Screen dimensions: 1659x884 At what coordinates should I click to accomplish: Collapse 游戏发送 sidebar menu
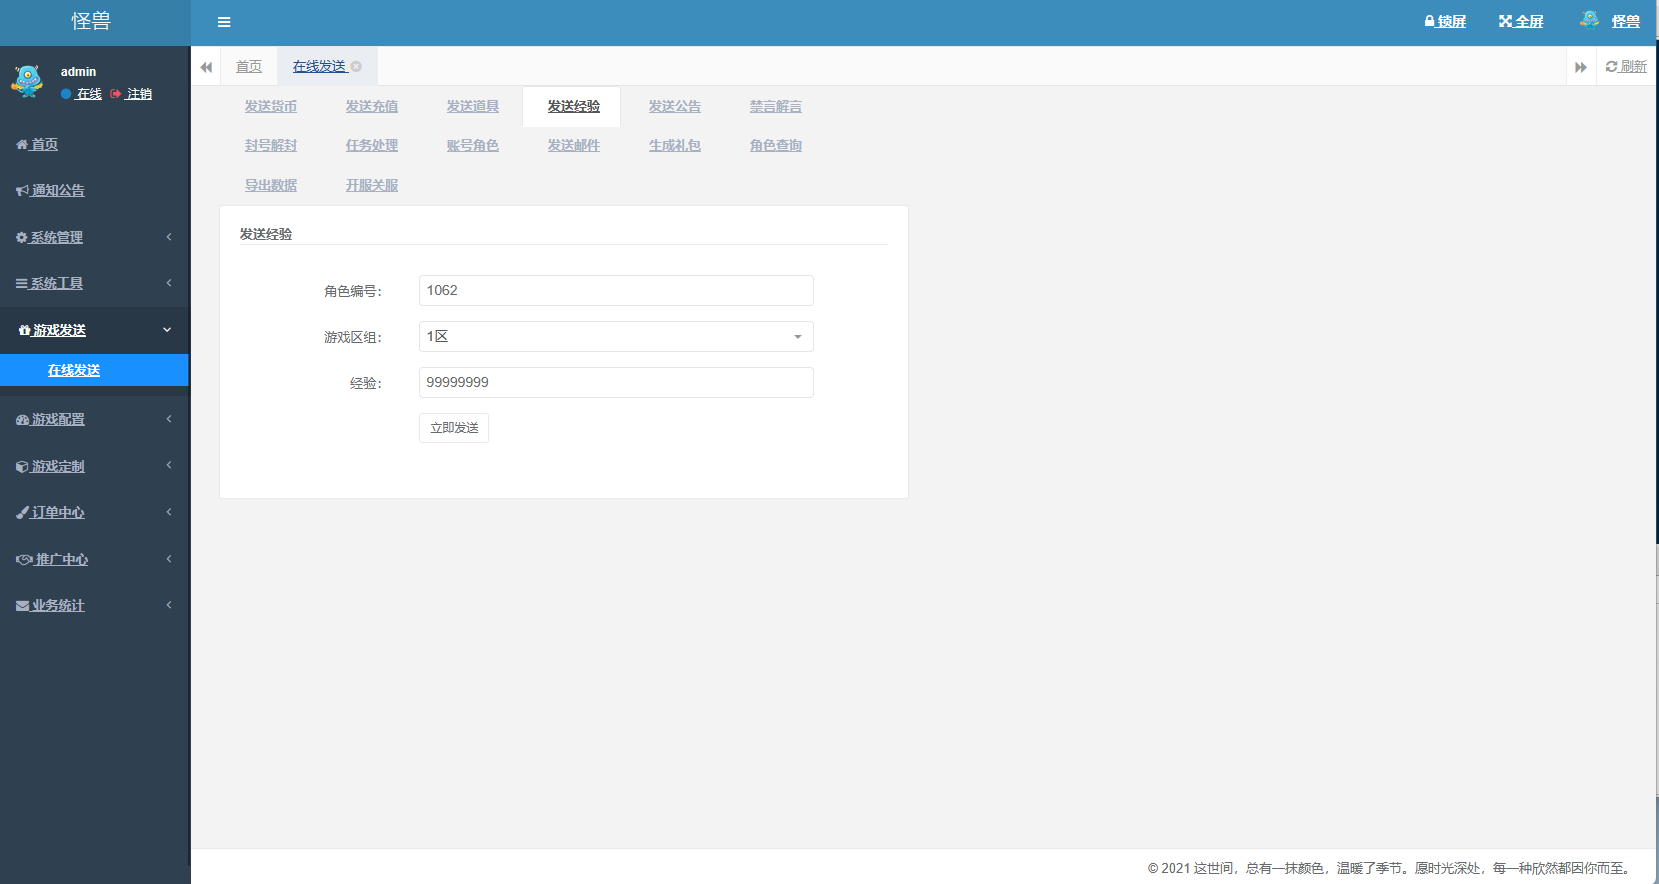coord(94,330)
